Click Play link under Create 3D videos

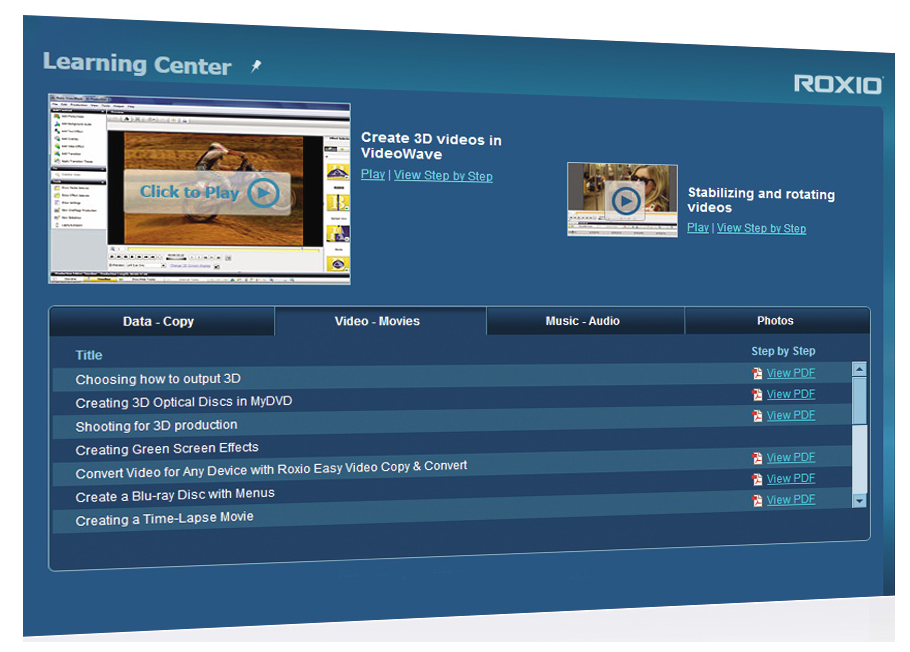[x=372, y=175]
